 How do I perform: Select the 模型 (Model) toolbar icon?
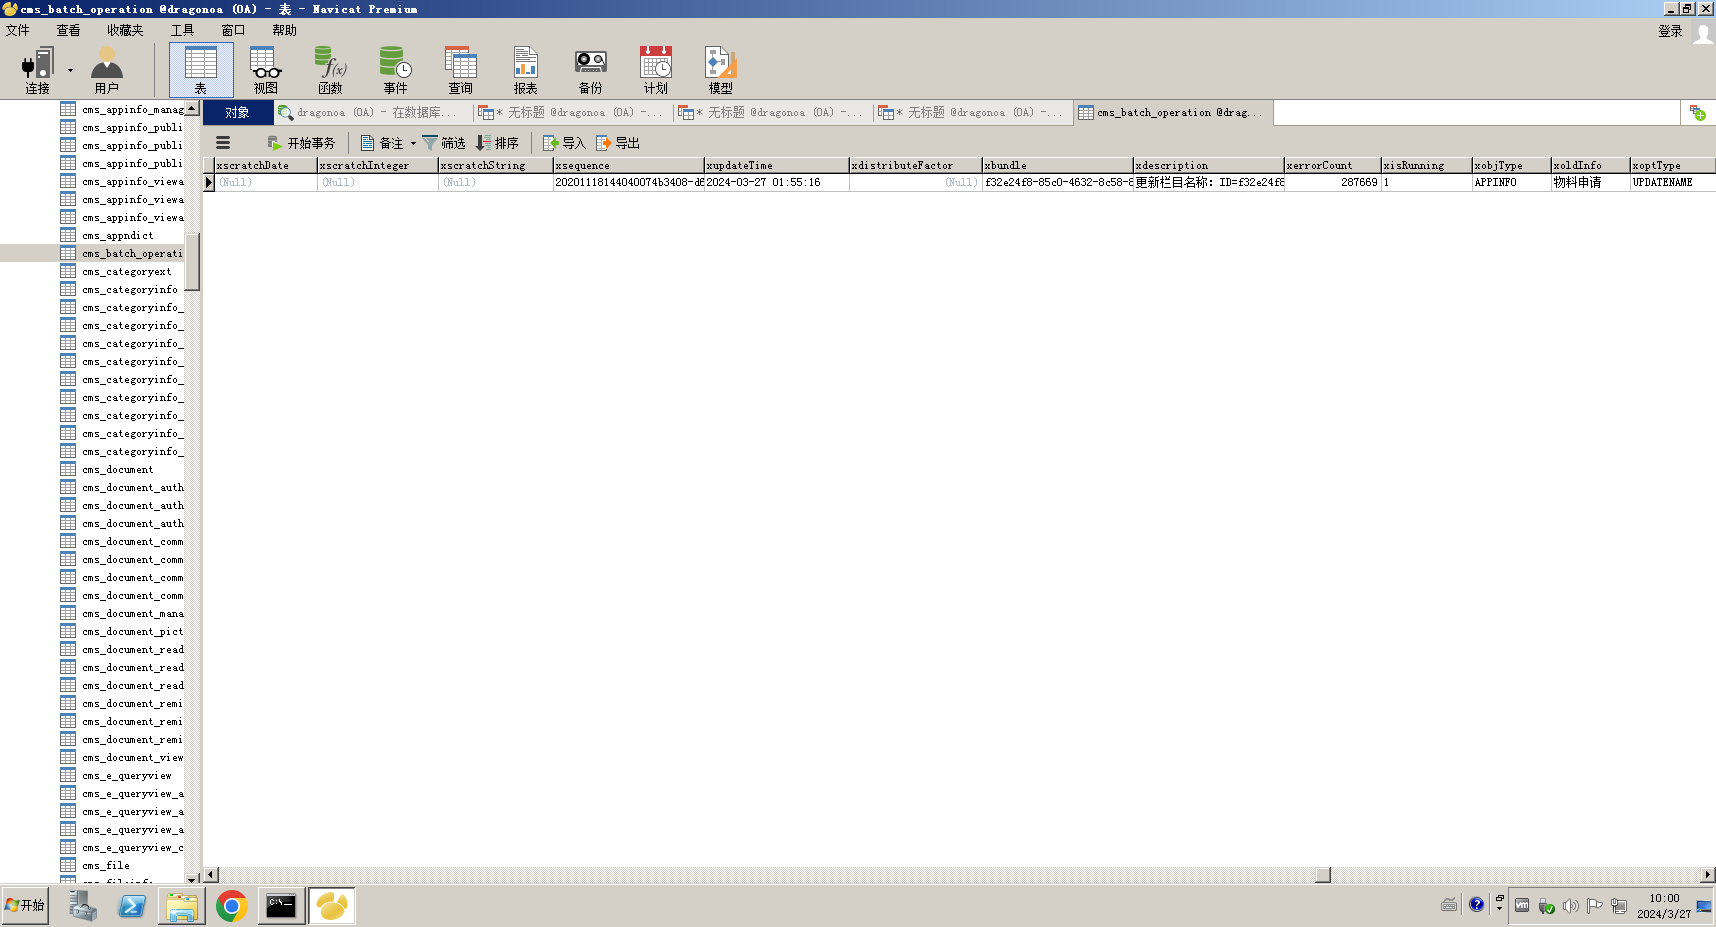[720, 69]
